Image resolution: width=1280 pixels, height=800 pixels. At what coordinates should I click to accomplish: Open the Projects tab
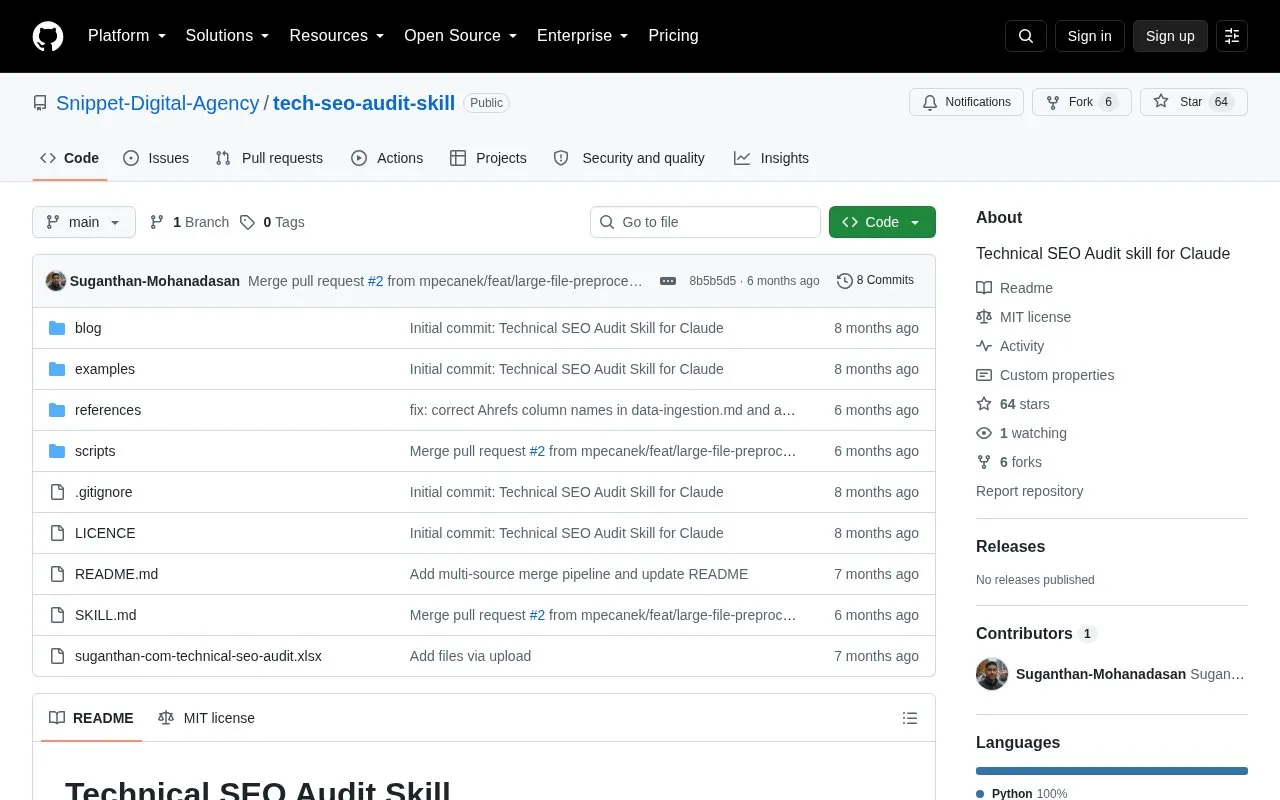(x=488, y=158)
